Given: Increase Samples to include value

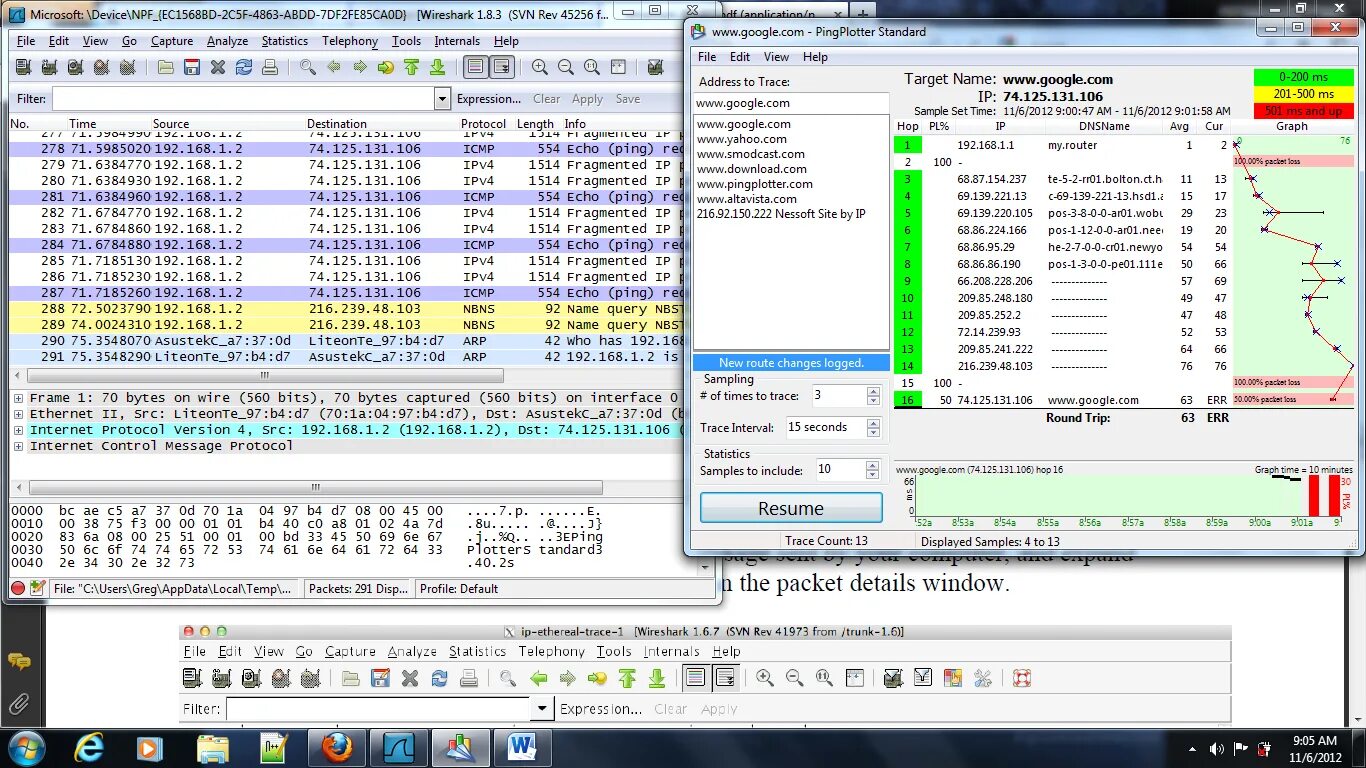Looking at the screenshot, I should [873, 465].
